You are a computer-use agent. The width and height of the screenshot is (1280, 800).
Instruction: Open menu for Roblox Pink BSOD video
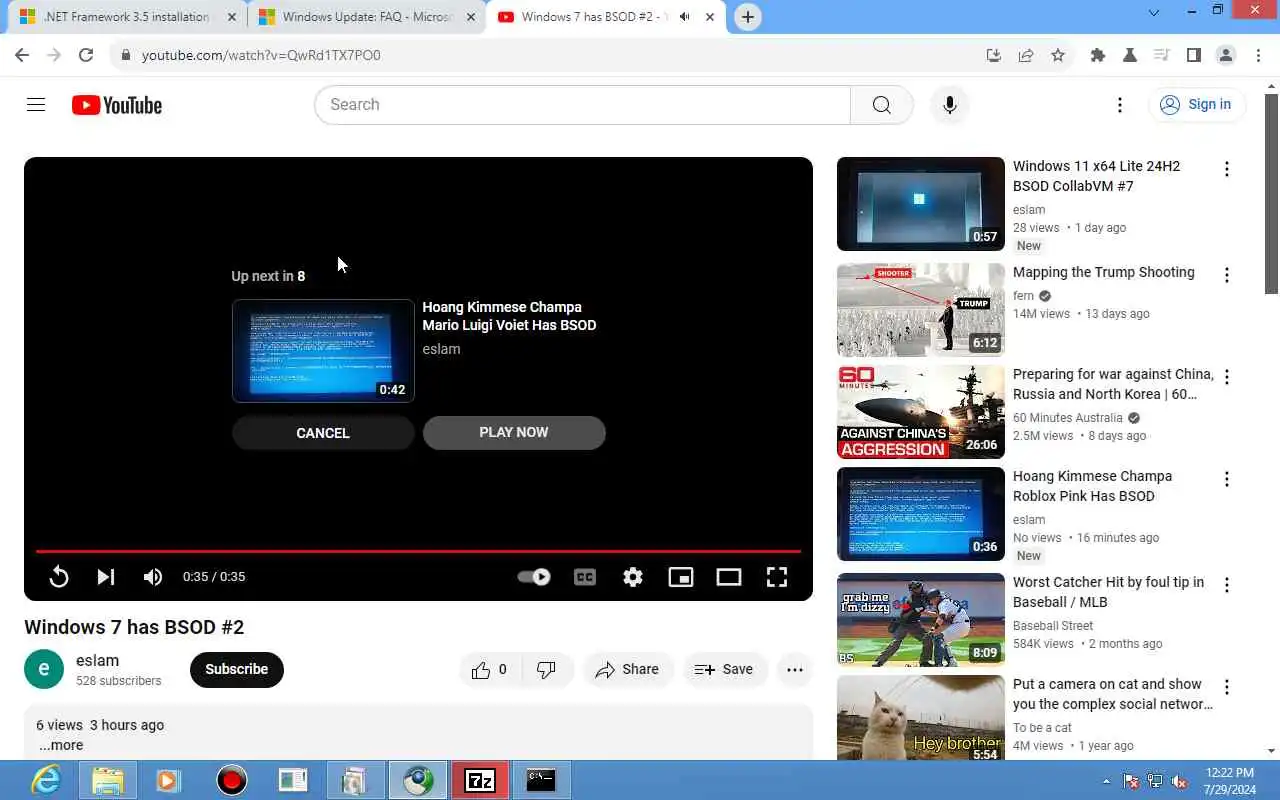[1227, 479]
